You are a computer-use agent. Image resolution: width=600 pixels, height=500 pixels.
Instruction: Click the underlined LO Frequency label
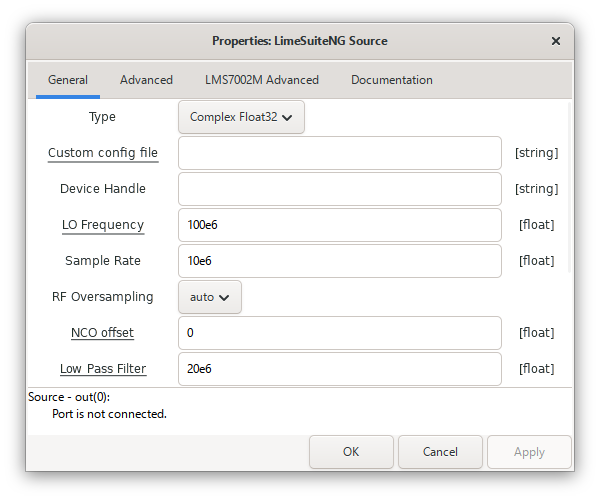103,225
